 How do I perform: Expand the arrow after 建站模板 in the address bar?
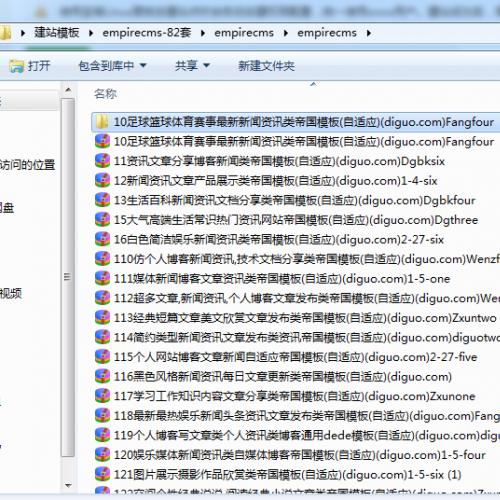point(91,33)
